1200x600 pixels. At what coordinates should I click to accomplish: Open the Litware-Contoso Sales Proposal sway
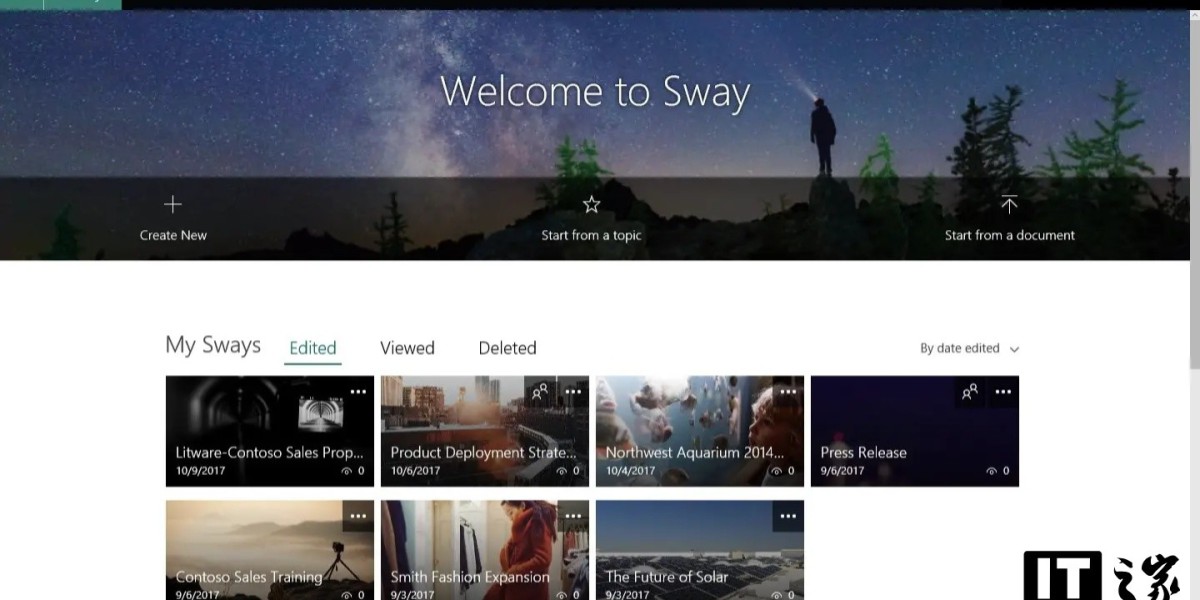[x=269, y=452]
